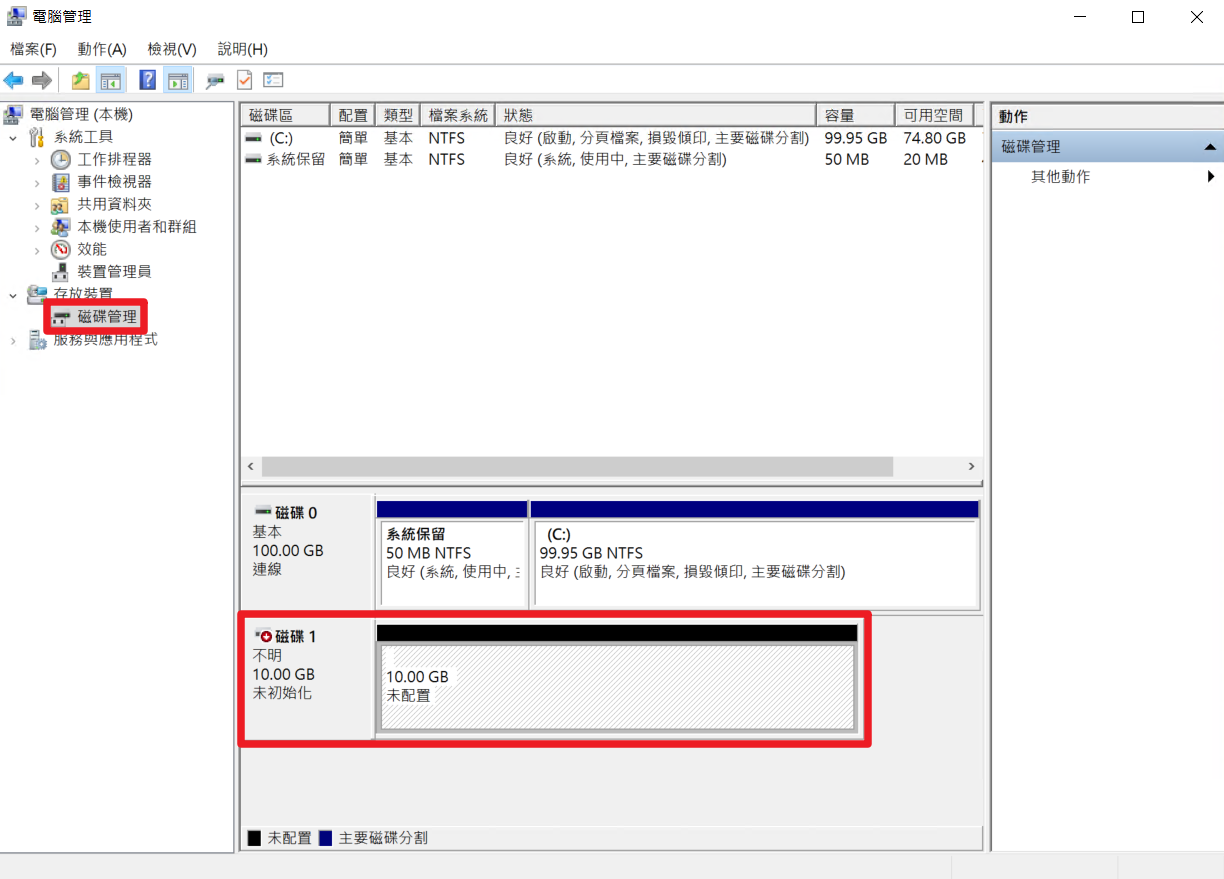
Task: Open 其他動作 submenu in actions pane
Action: click(1107, 177)
